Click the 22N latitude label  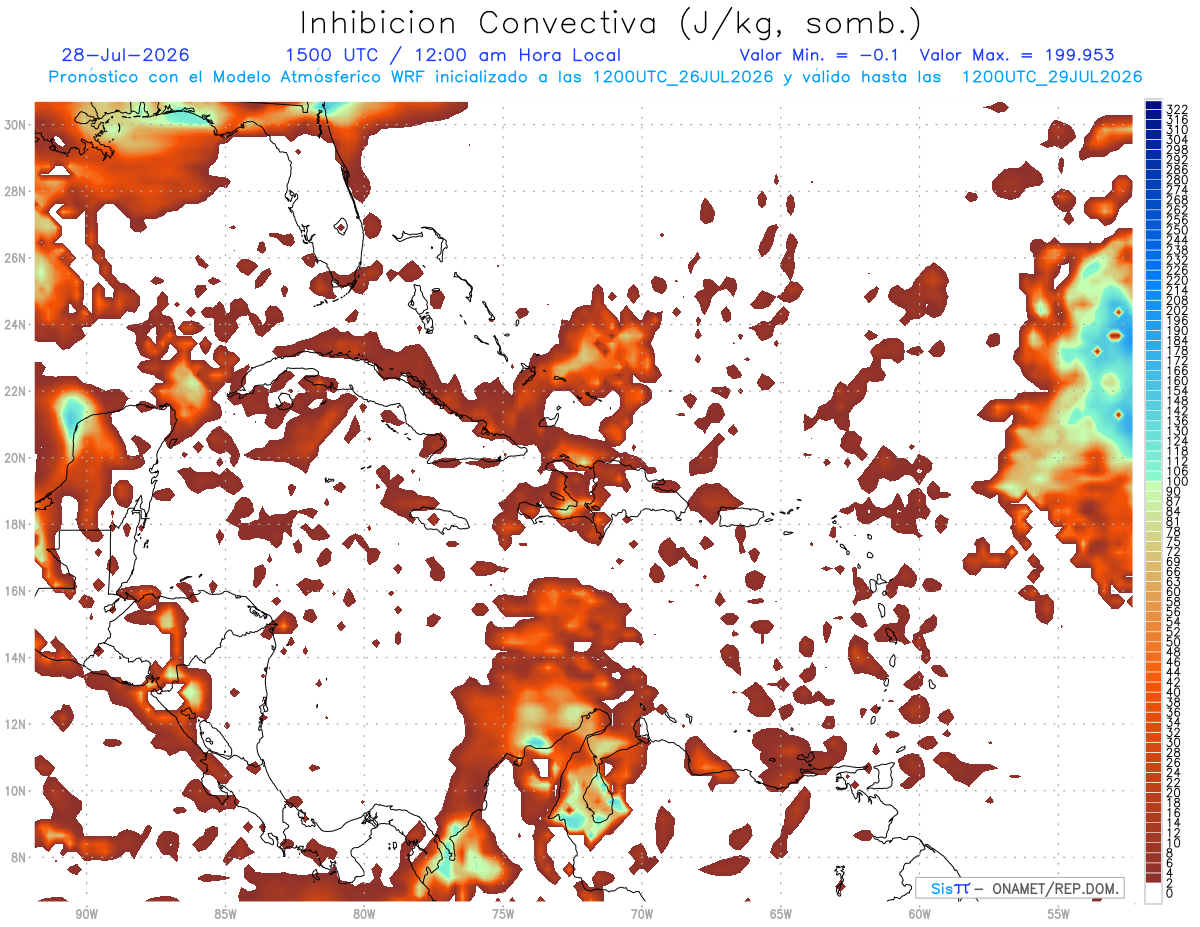point(16,391)
